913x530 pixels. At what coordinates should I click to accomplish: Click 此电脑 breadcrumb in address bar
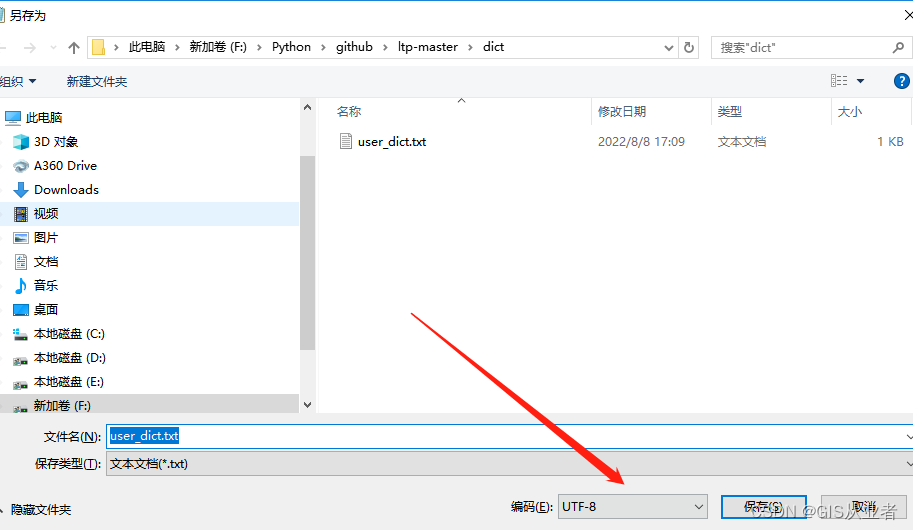(147, 47)
